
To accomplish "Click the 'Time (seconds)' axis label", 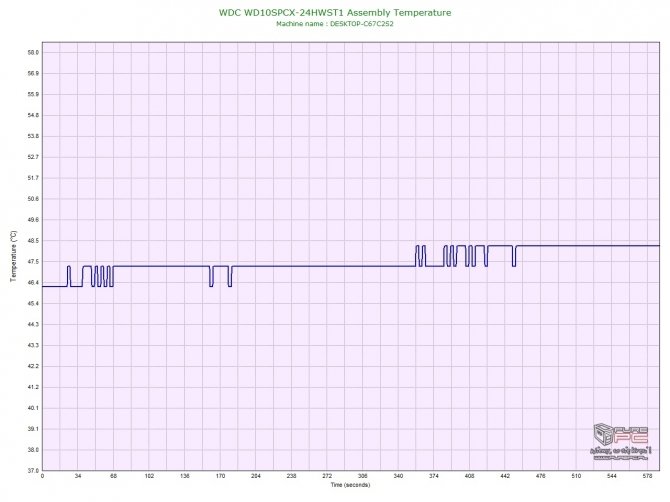I will click(x=350, y=485).
